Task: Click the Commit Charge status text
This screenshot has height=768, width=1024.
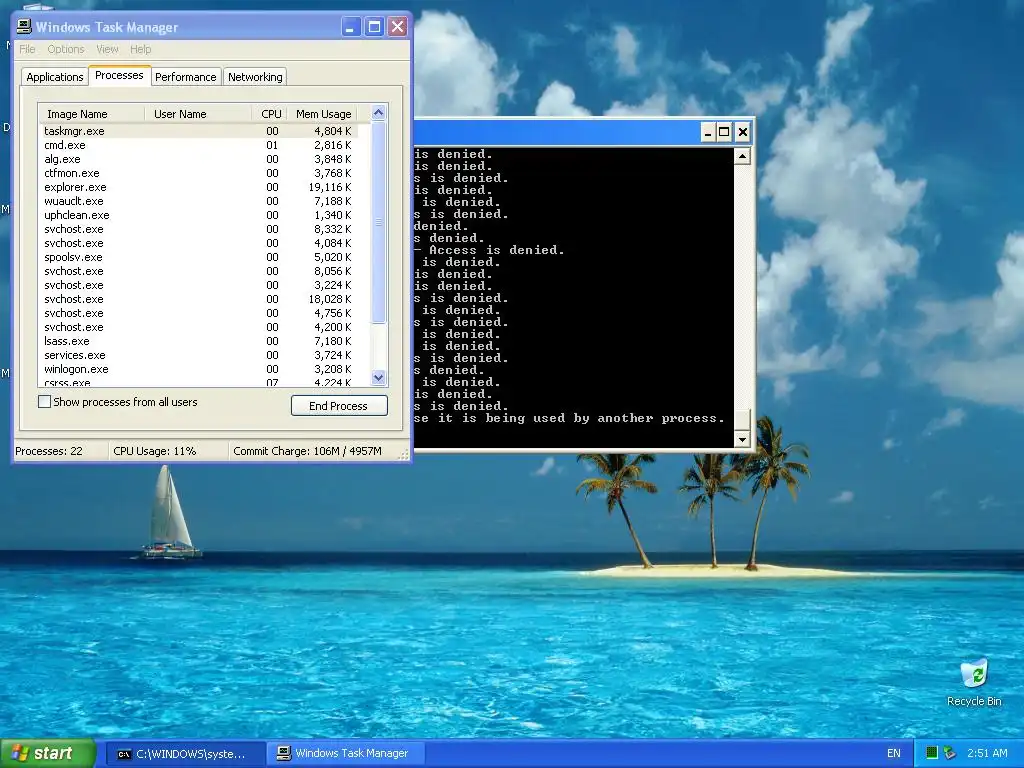Action: [307, 451]
